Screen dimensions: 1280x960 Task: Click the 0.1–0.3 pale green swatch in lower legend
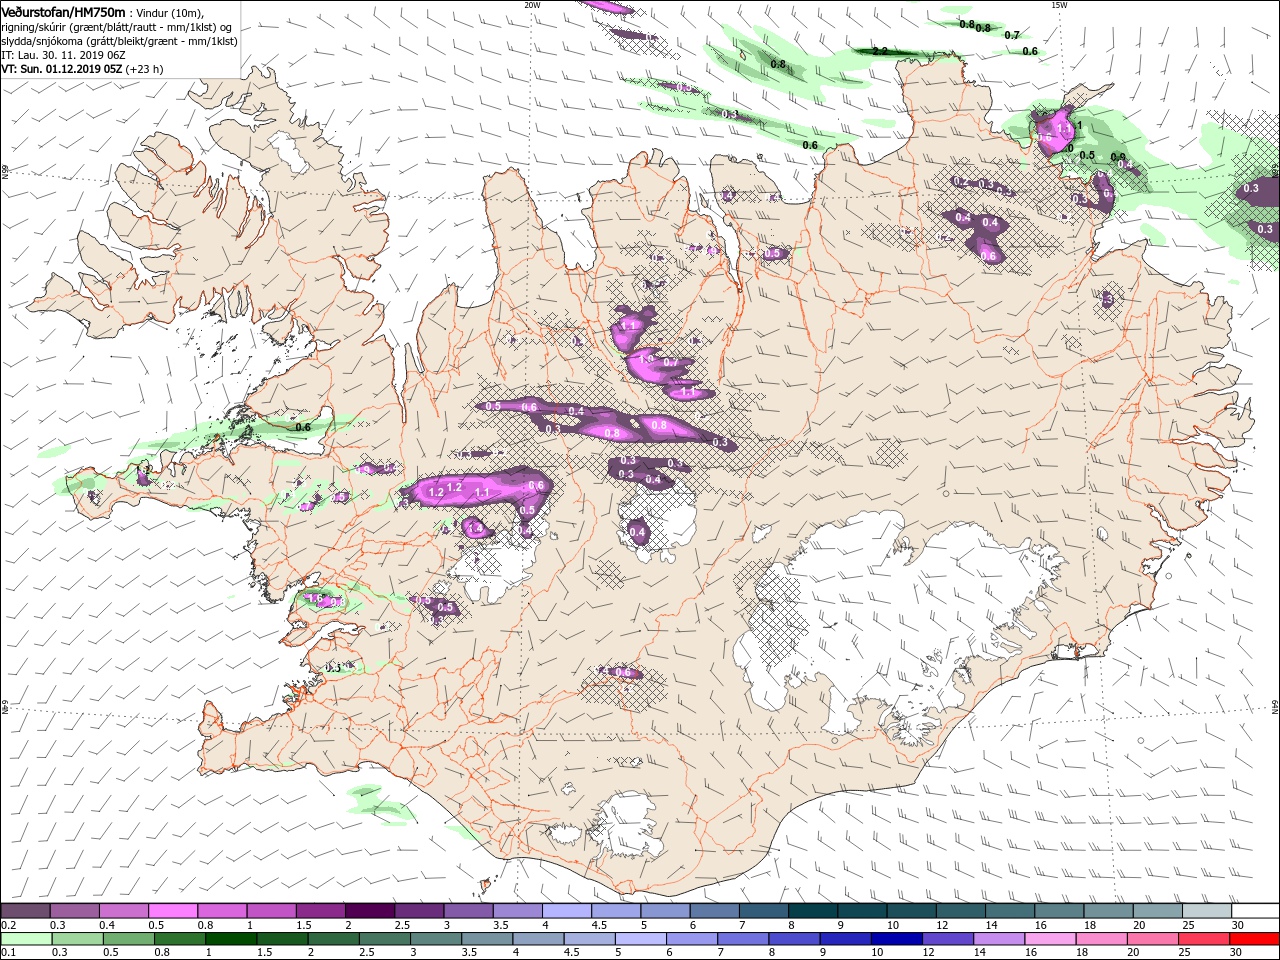coord(26,939)
